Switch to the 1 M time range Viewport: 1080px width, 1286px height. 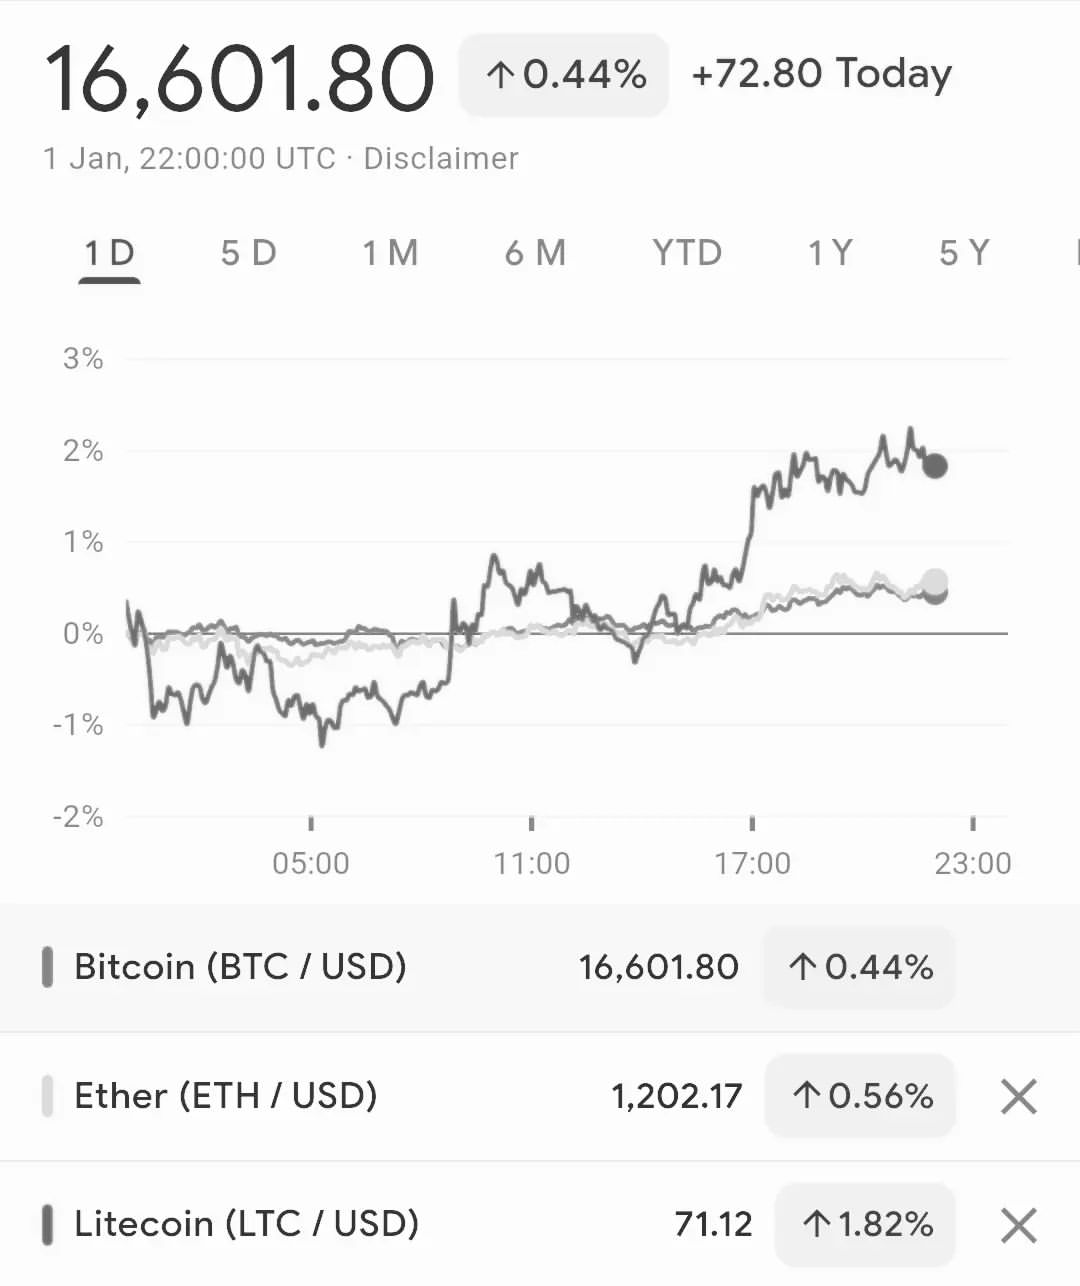coord(390,254)
